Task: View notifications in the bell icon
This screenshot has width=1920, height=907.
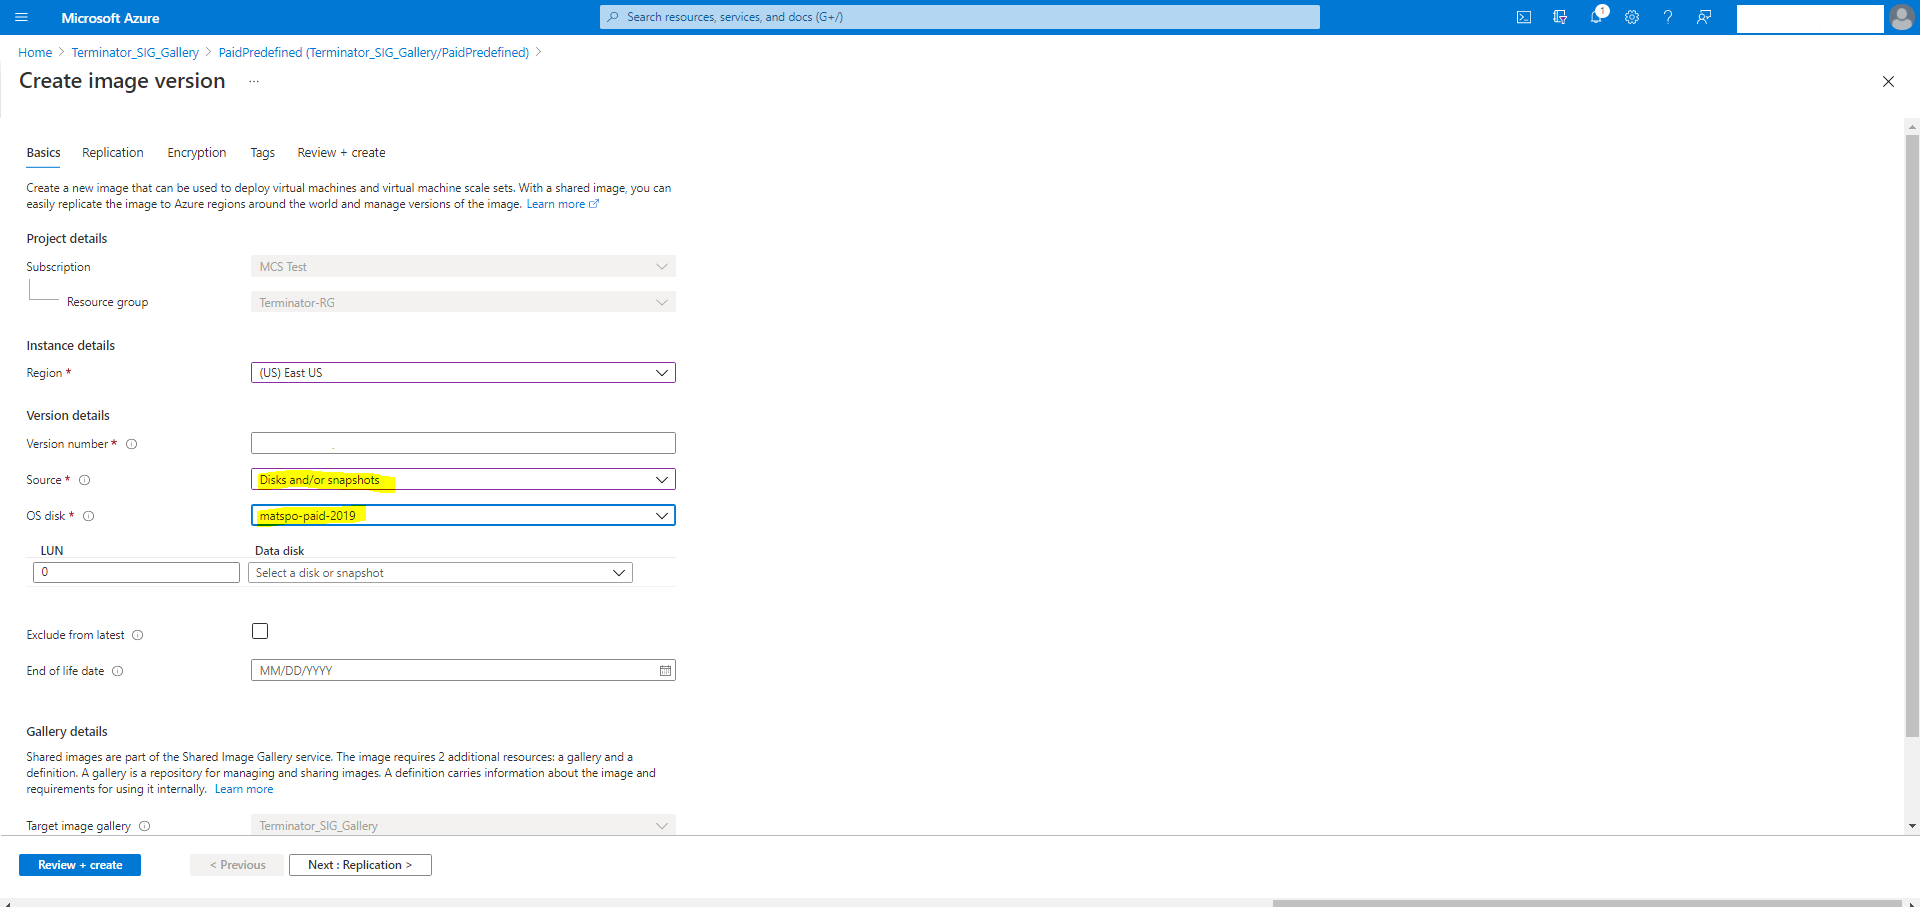Action: (1596, 17)
